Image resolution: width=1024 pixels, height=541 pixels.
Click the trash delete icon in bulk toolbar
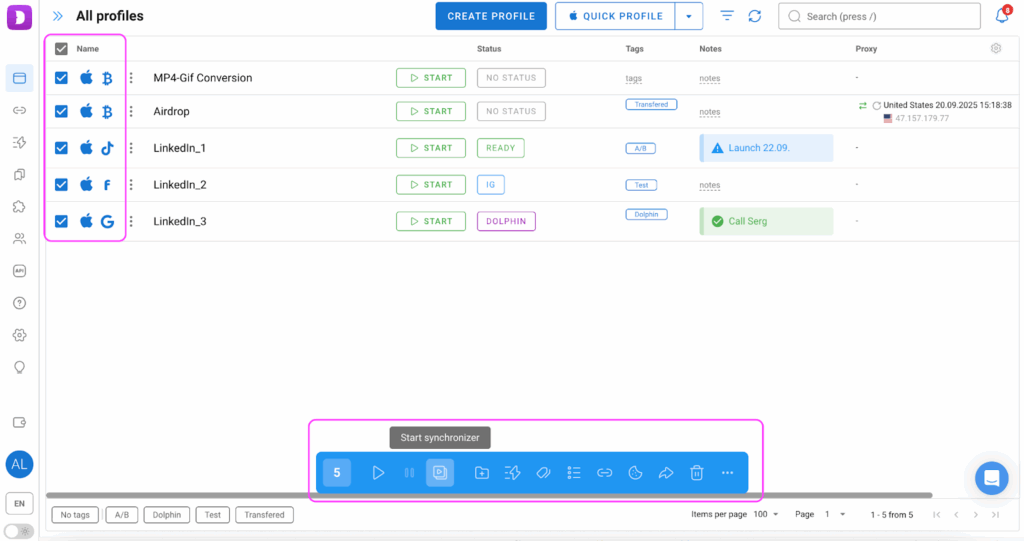(697, 473)
